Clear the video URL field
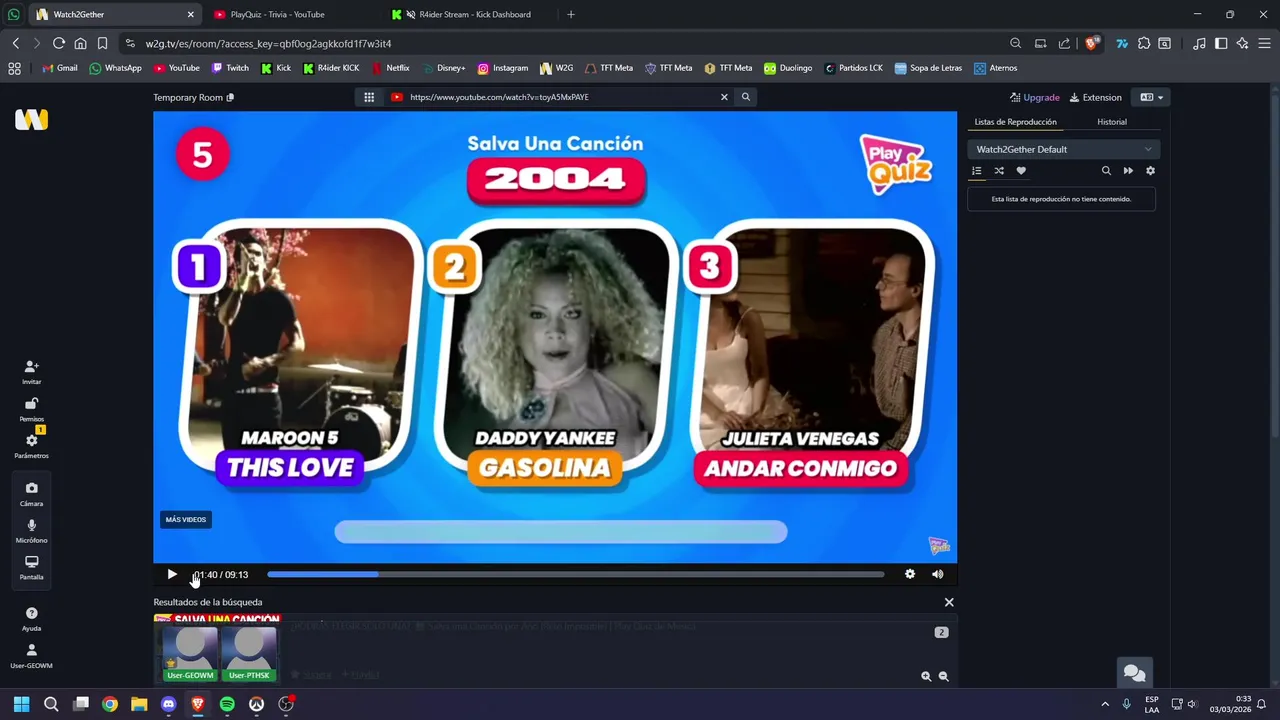 click(x=724, y=97)
